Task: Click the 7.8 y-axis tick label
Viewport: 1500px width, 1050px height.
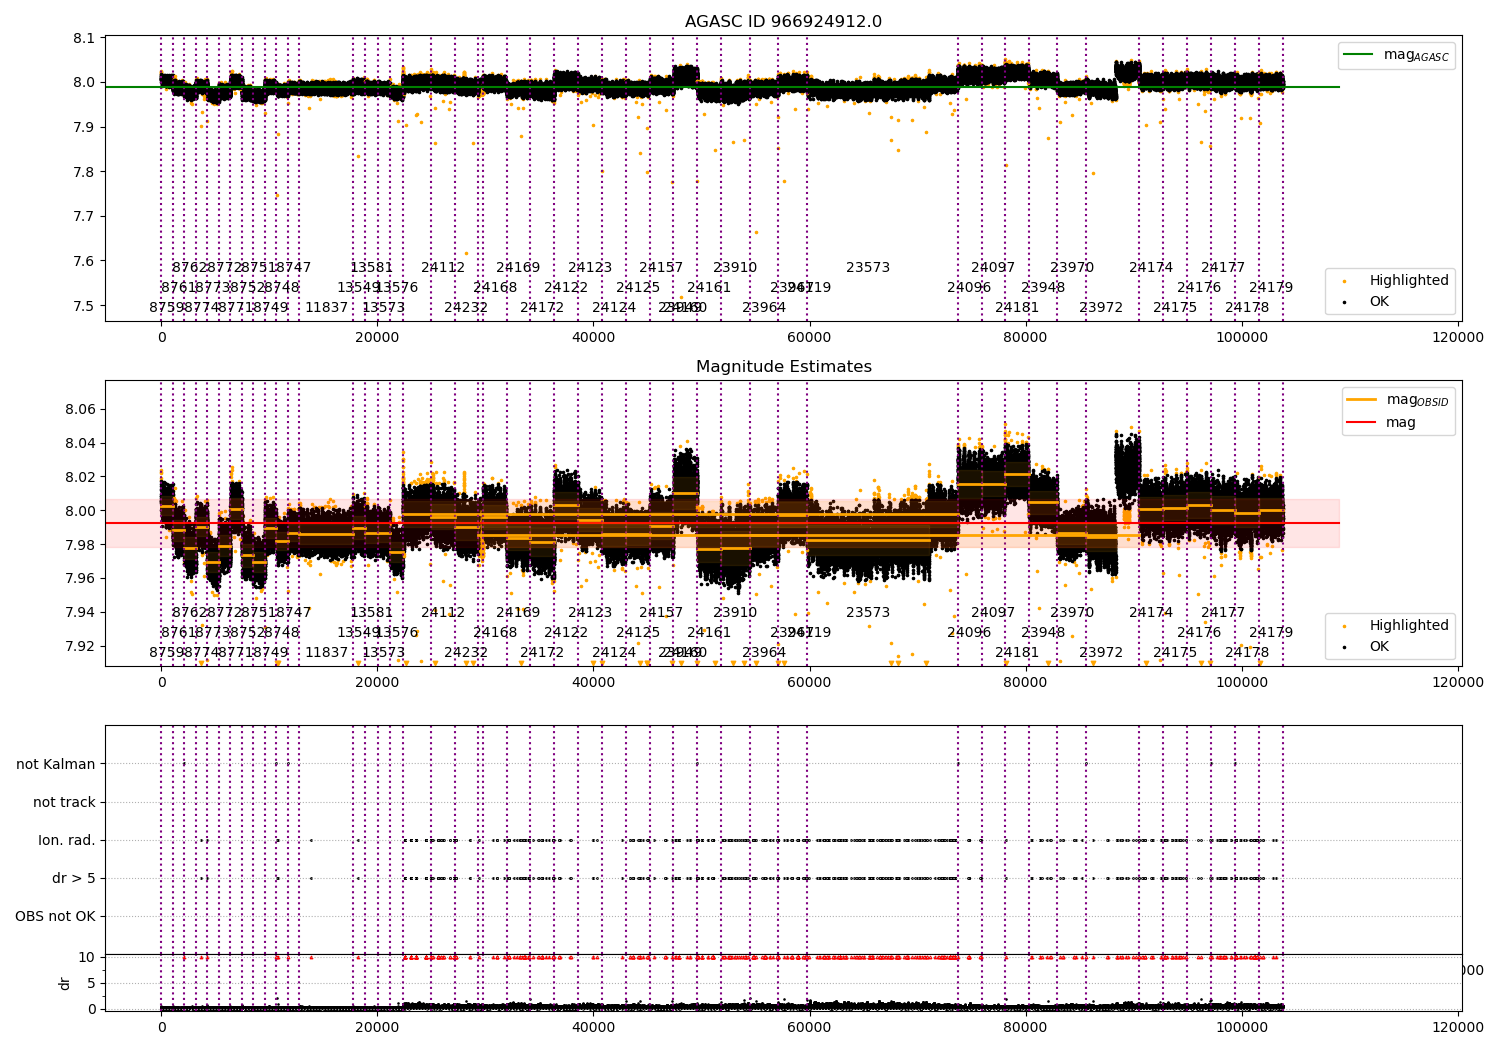Action: tap(84, 172)
